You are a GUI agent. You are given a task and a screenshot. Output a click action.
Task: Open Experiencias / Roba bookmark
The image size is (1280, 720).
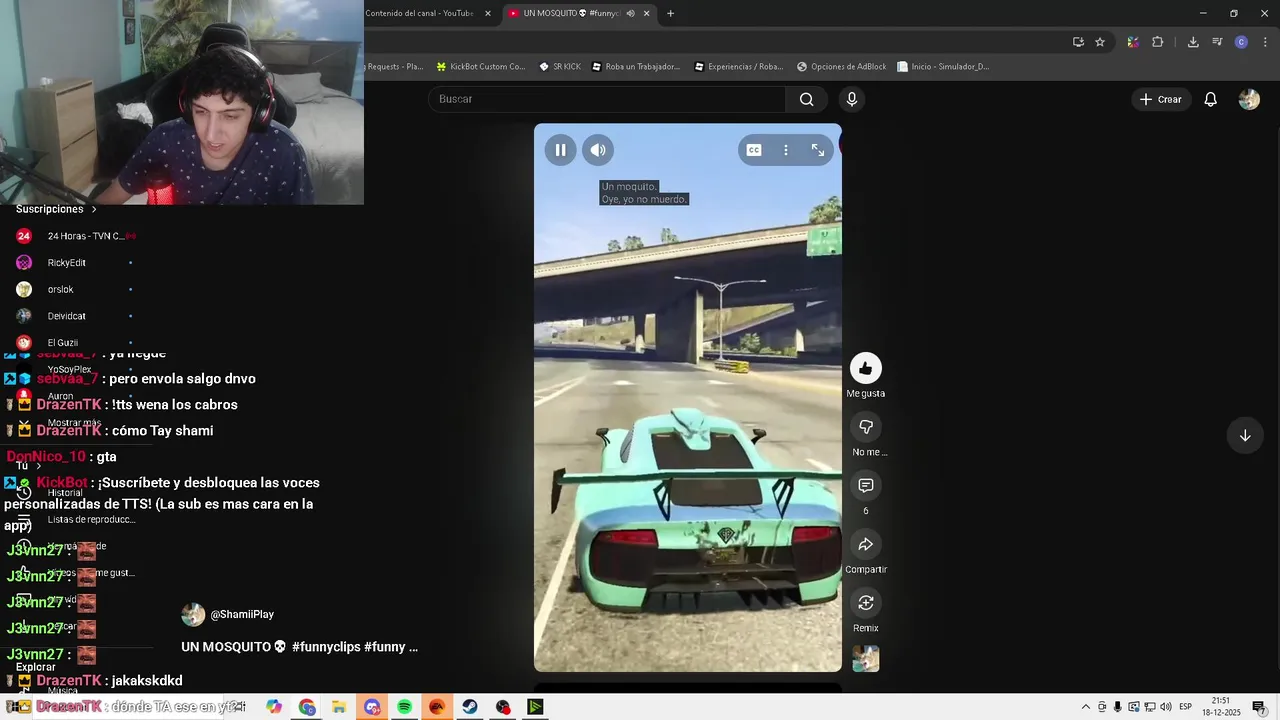click(738, 67)
